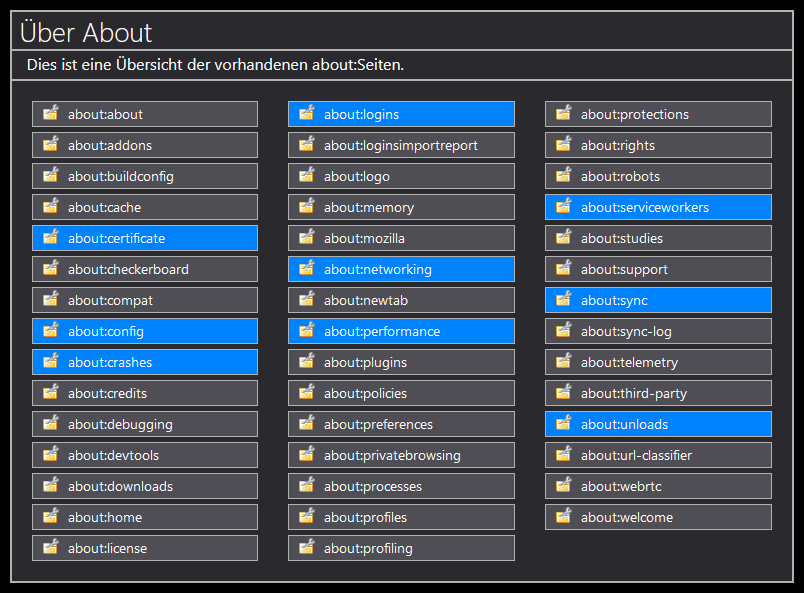Open about:support troubleshooting page
804x593 pixels.
point(624,269)
